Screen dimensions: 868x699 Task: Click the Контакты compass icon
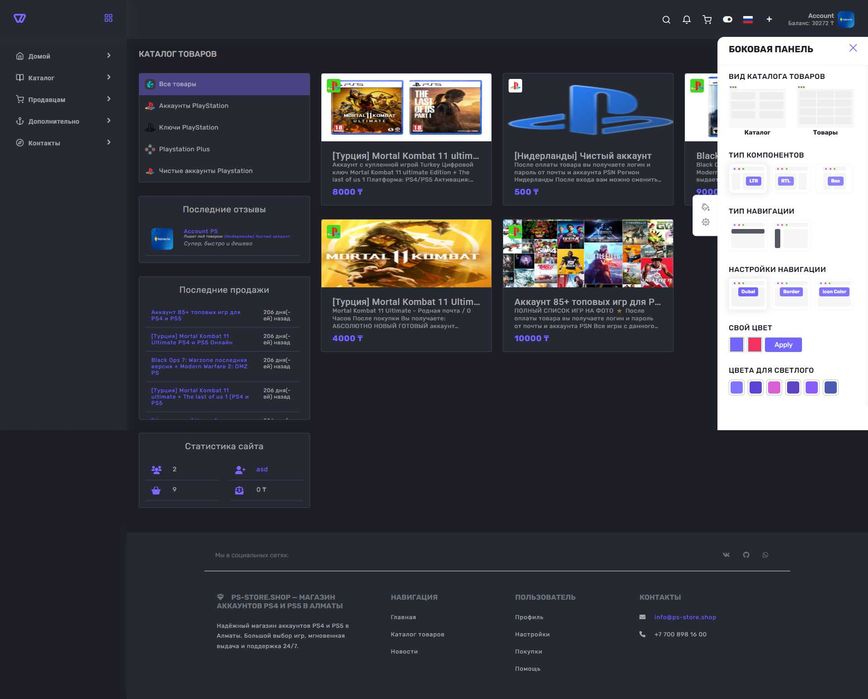(x=20, y=142)
